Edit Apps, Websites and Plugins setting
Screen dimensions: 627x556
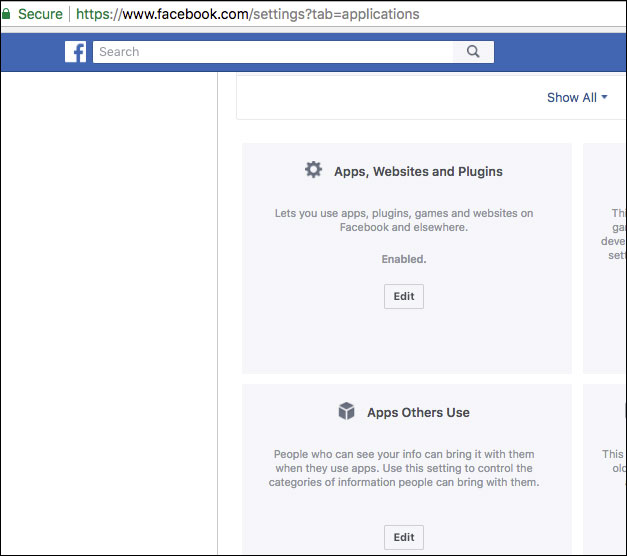coord(403,296)
